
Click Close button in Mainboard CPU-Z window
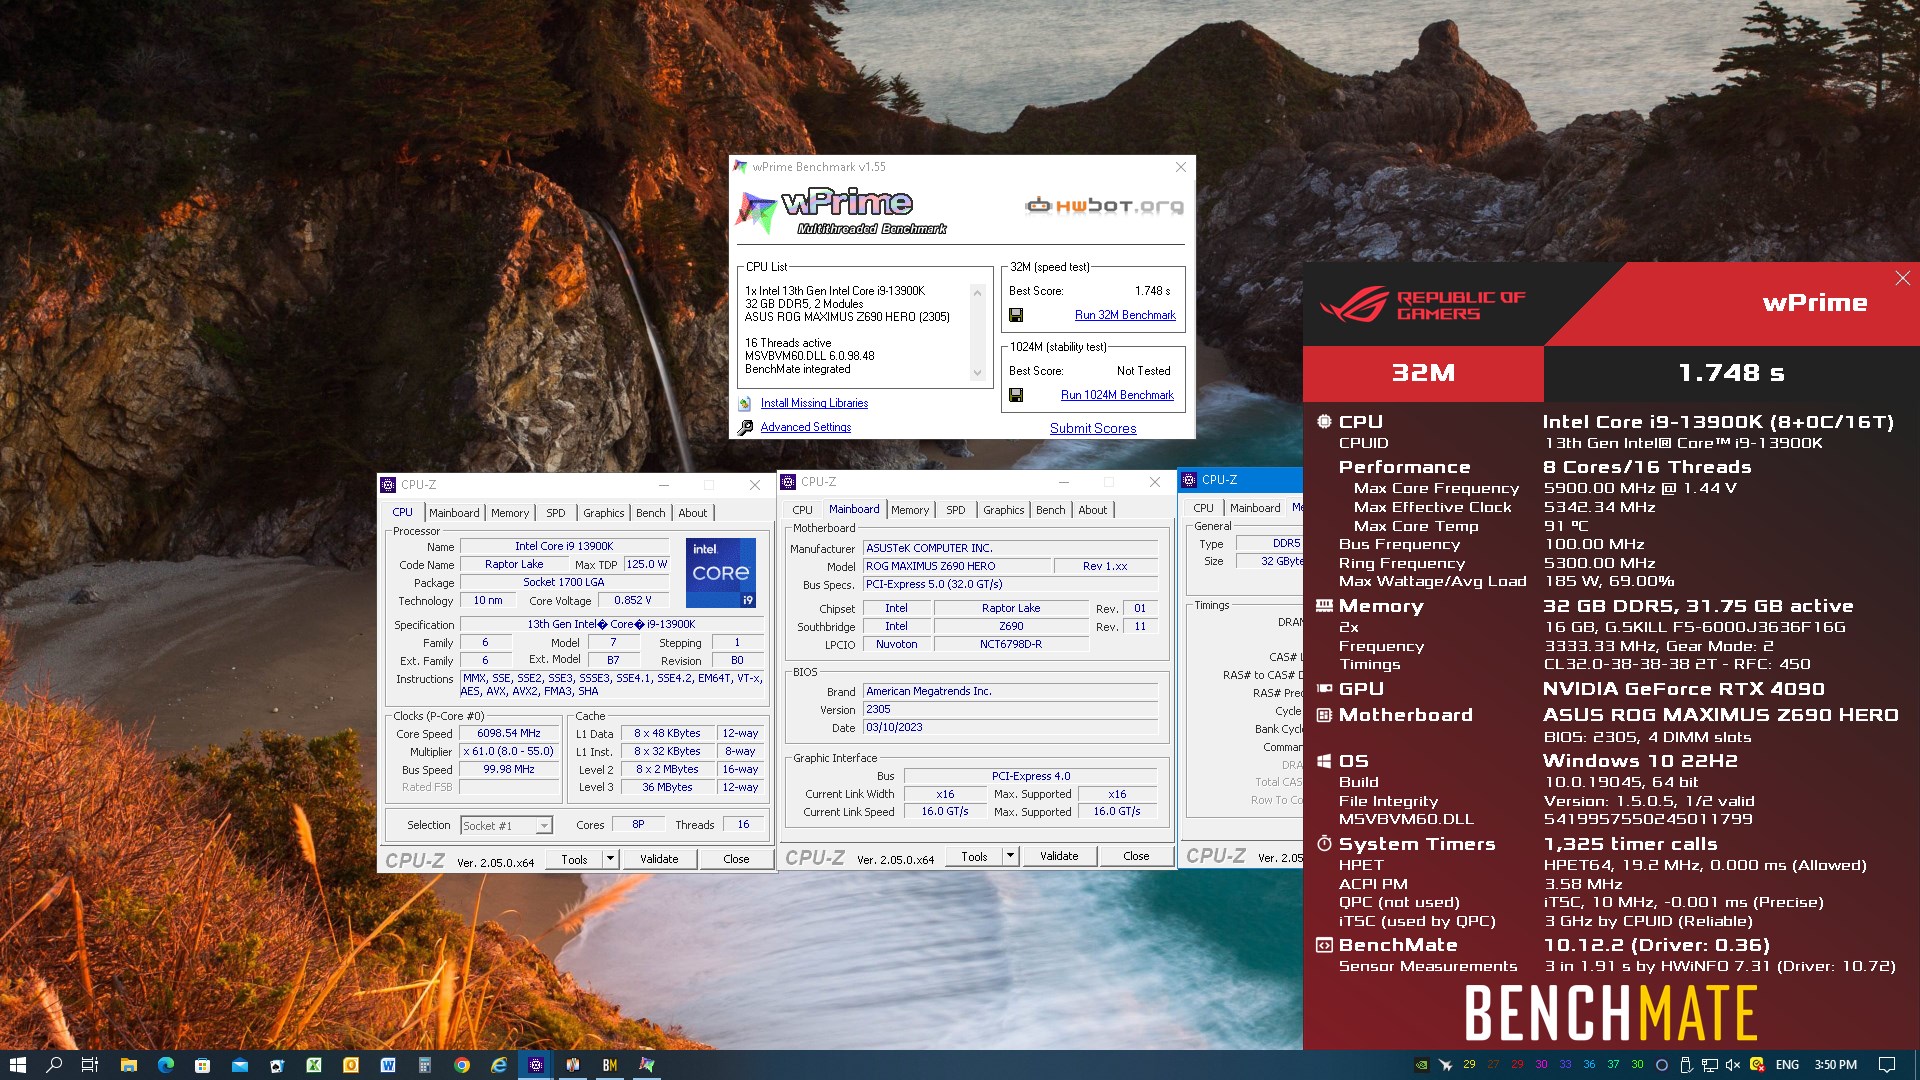1136,856
